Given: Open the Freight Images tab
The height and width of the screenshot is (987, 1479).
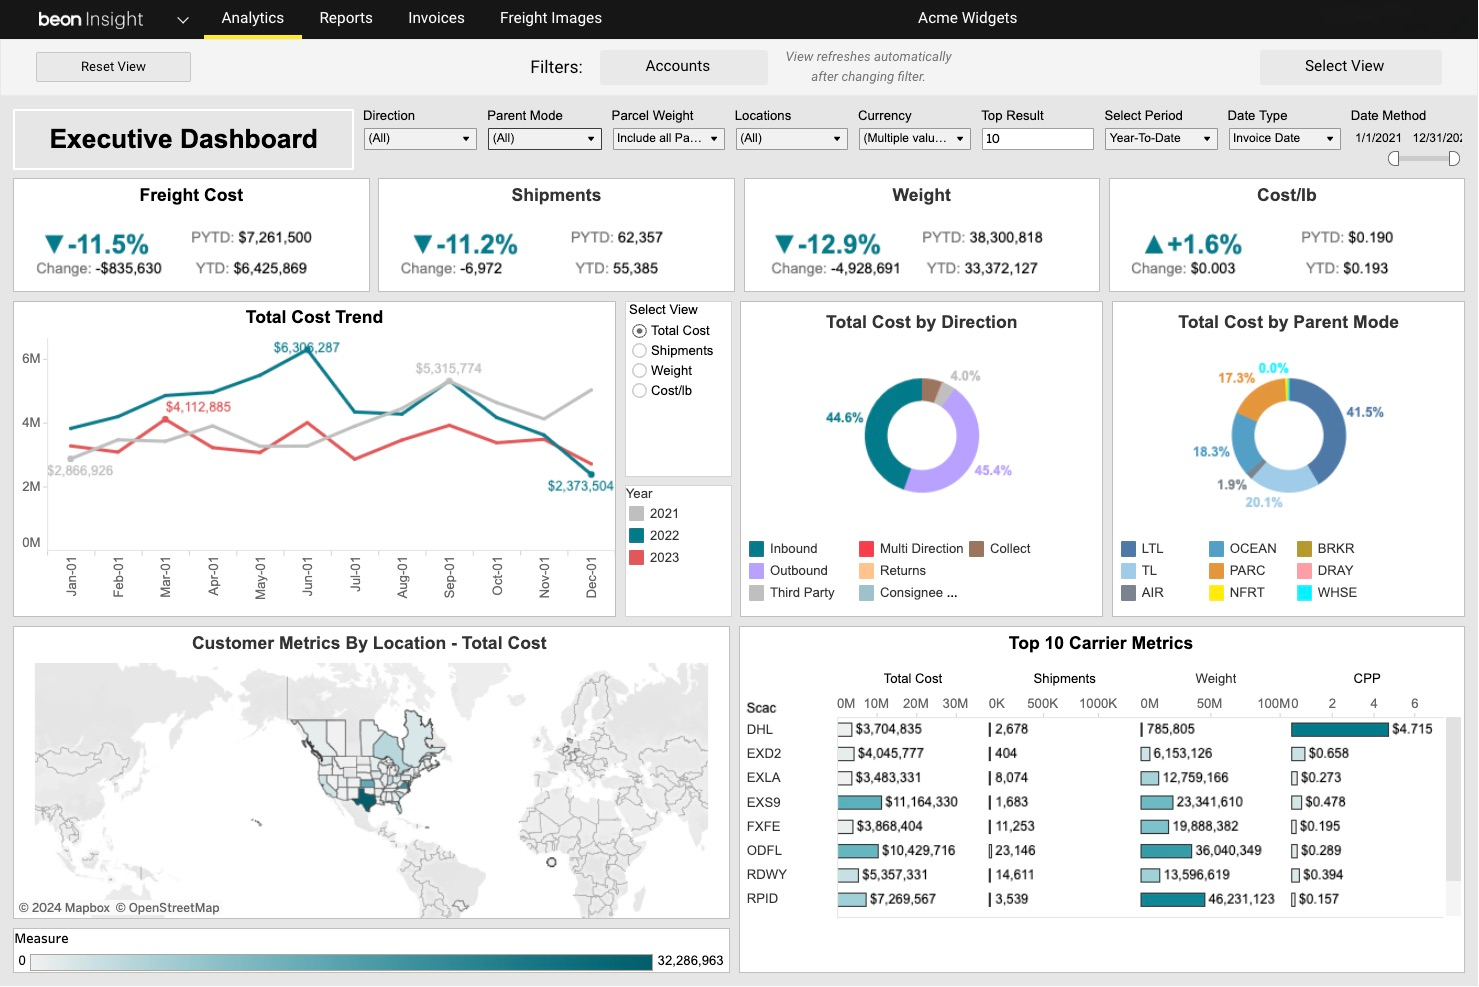Looking at the screenshot, I should (550, 18).
